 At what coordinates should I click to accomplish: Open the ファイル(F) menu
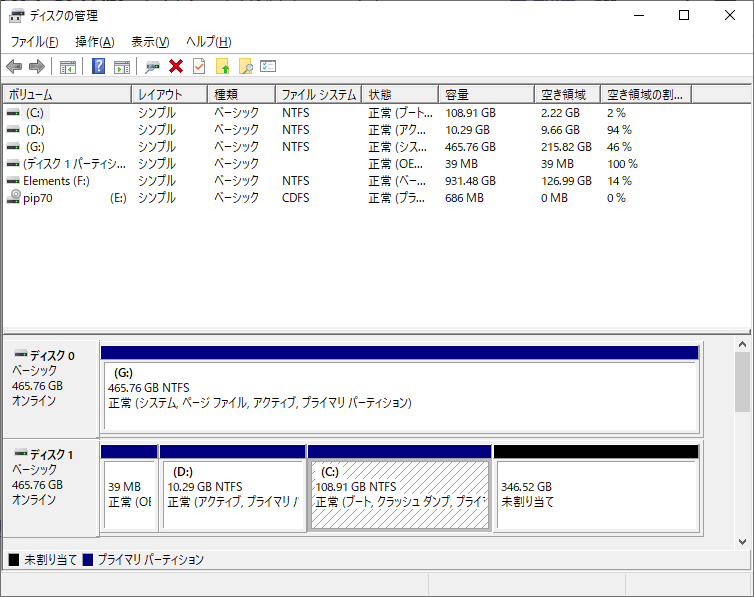click(34, 42)
